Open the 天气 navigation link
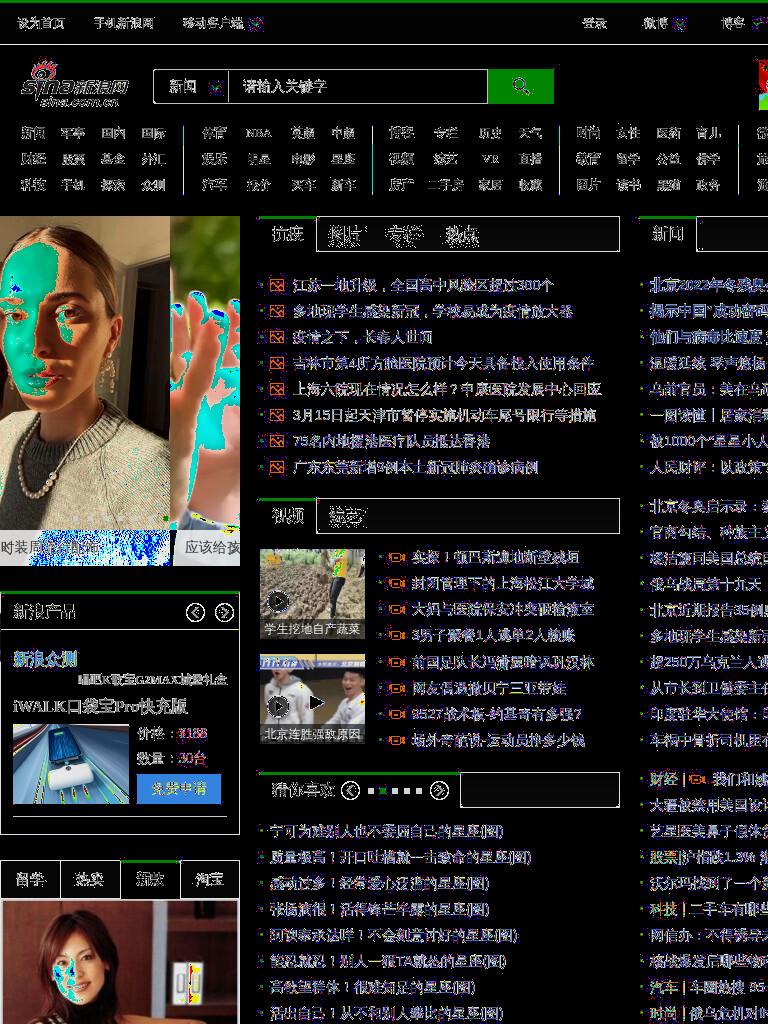 tap(530, 133)
